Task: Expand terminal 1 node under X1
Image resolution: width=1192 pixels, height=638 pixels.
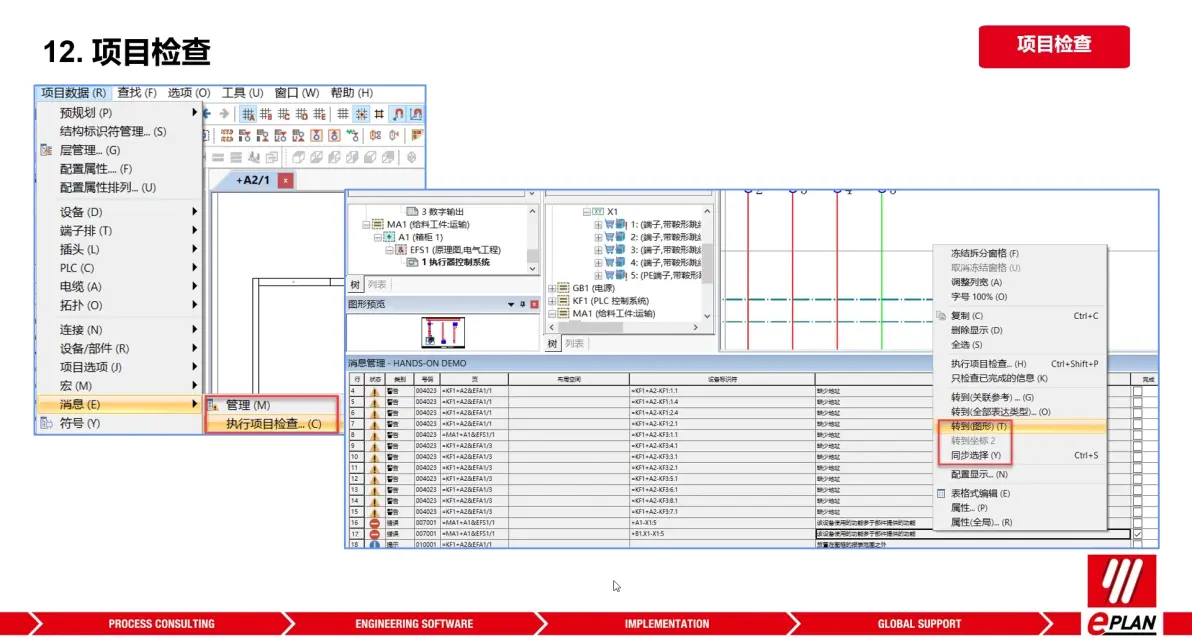Action: (598, 224)
